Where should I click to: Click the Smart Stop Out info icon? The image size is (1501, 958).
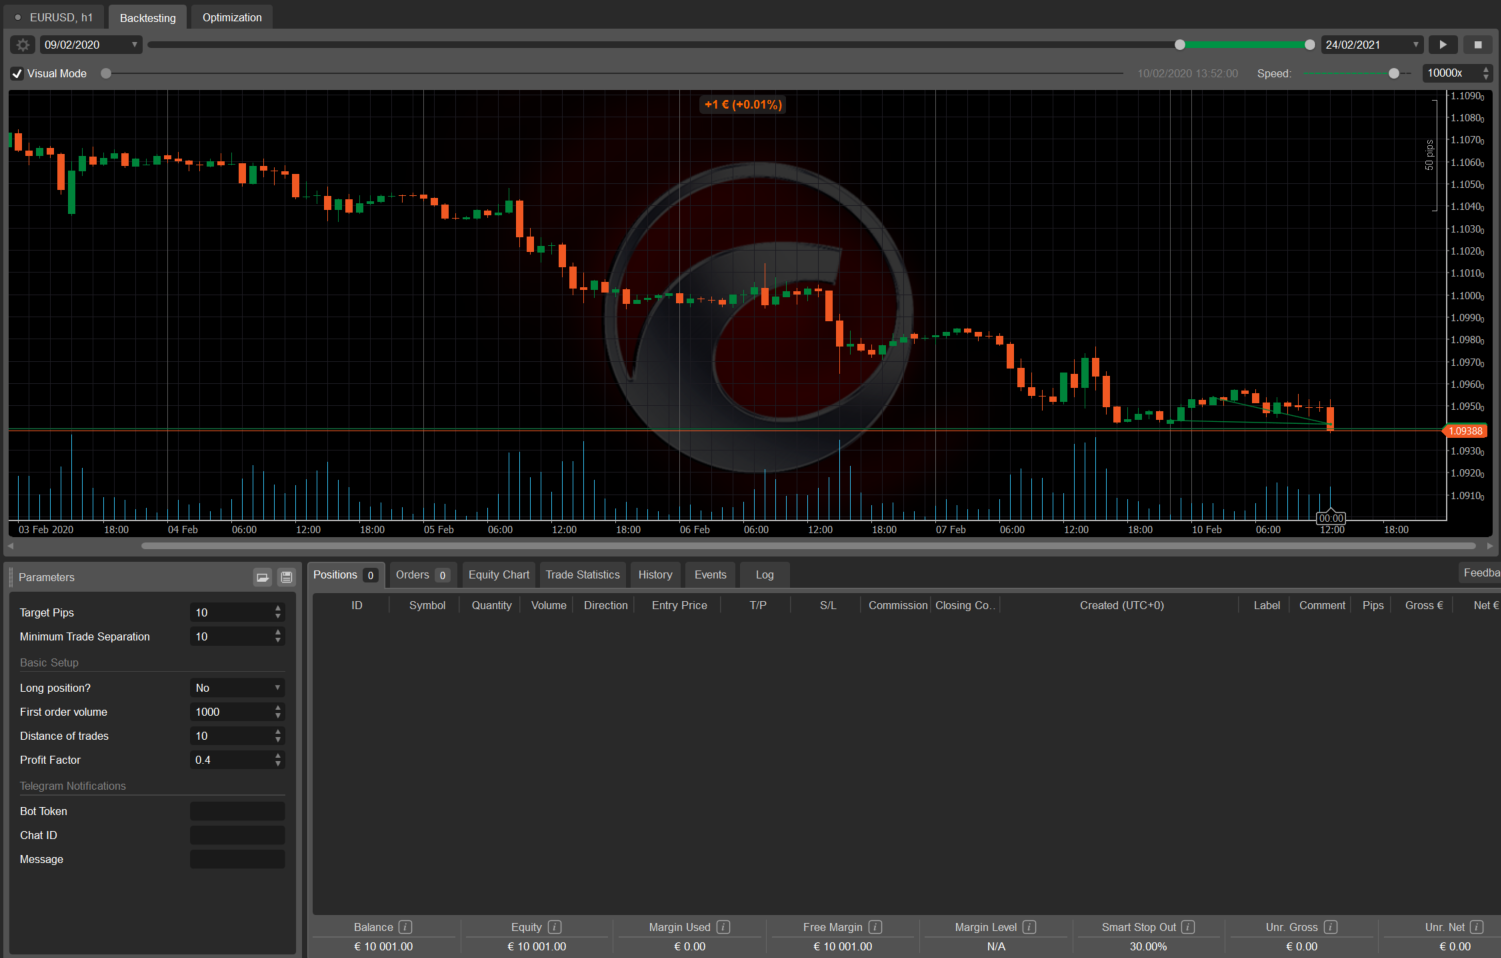pyautogui.click(x=1188, y=927)
